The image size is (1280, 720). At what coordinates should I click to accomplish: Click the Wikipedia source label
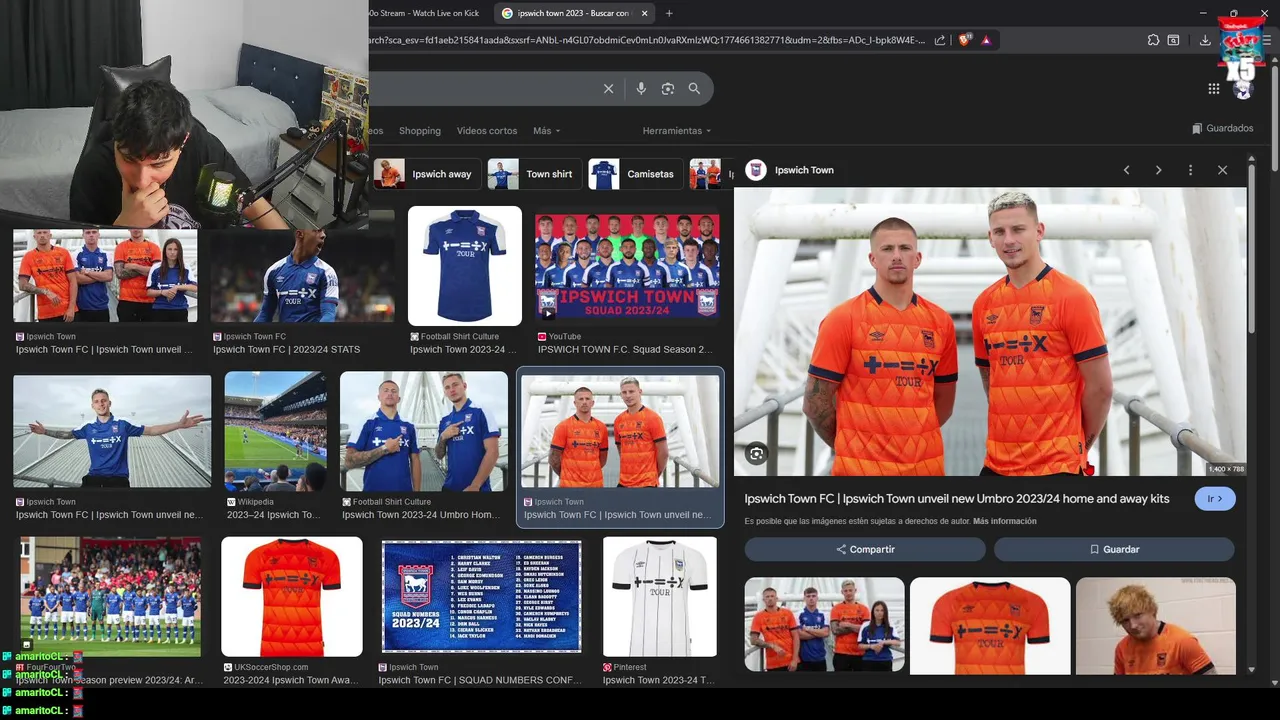tap(256, 502)
